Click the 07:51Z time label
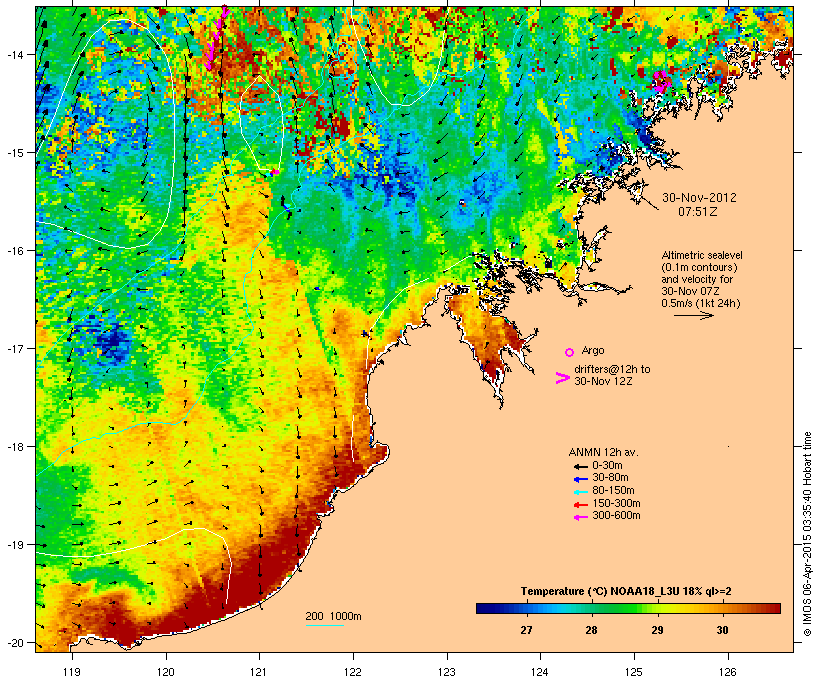 [x=698, y=212]
